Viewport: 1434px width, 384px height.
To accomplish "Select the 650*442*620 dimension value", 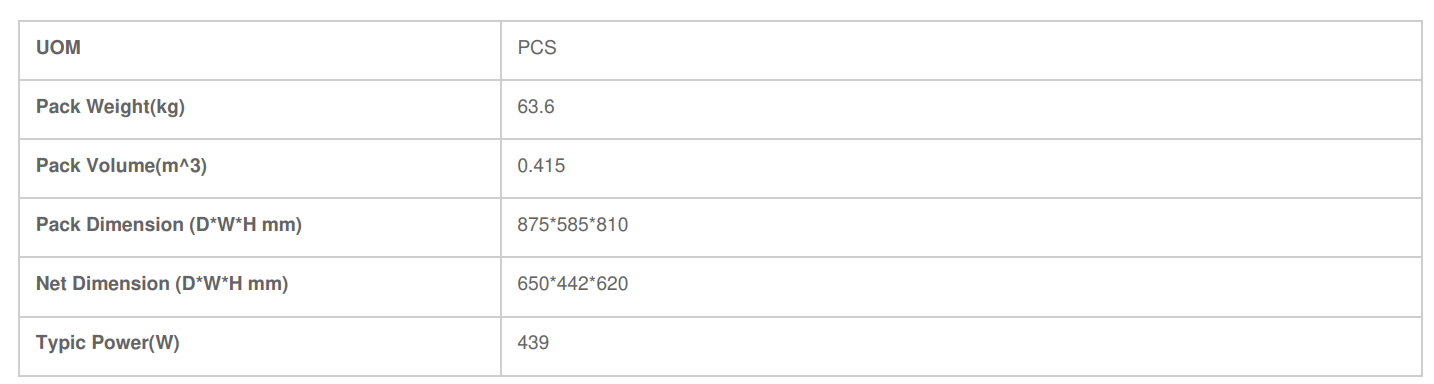I will pos(573,284).
